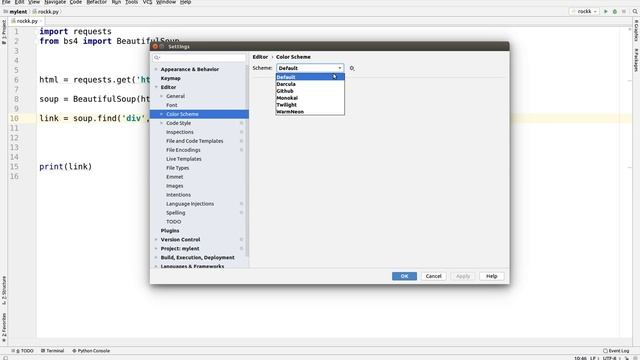
Task: Select Language Injections settings item
Action: pos(190,204)
